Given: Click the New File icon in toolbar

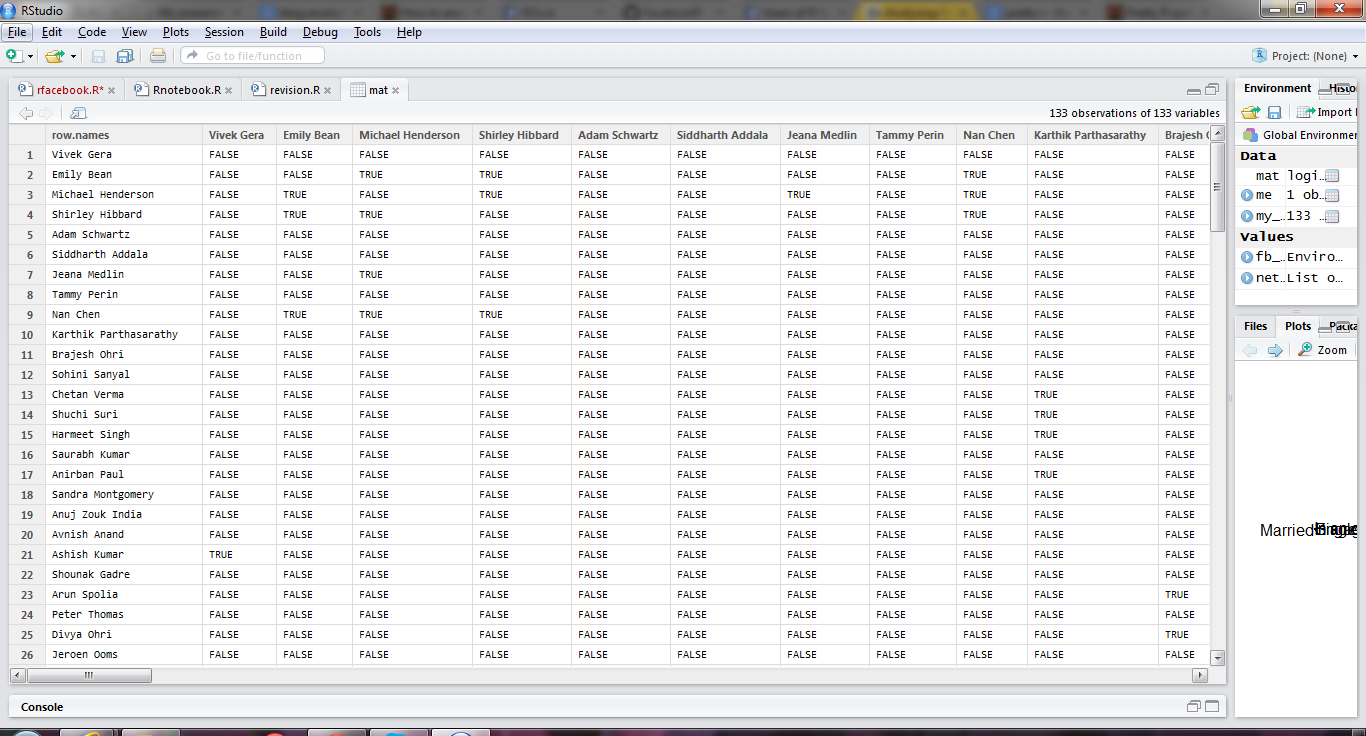Looking at the screenshot, I should [14, 56].
